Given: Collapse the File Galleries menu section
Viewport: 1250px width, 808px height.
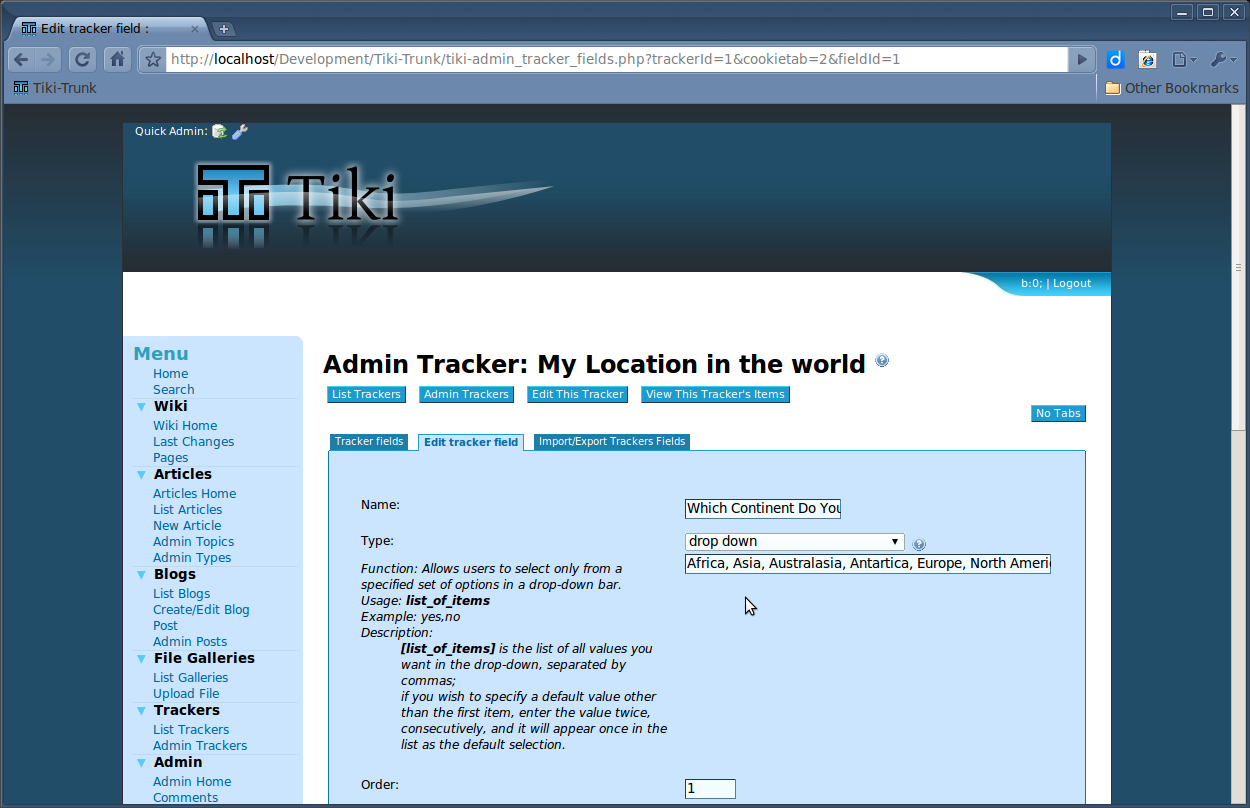Looking at the screenshot, I should [141, 658].
